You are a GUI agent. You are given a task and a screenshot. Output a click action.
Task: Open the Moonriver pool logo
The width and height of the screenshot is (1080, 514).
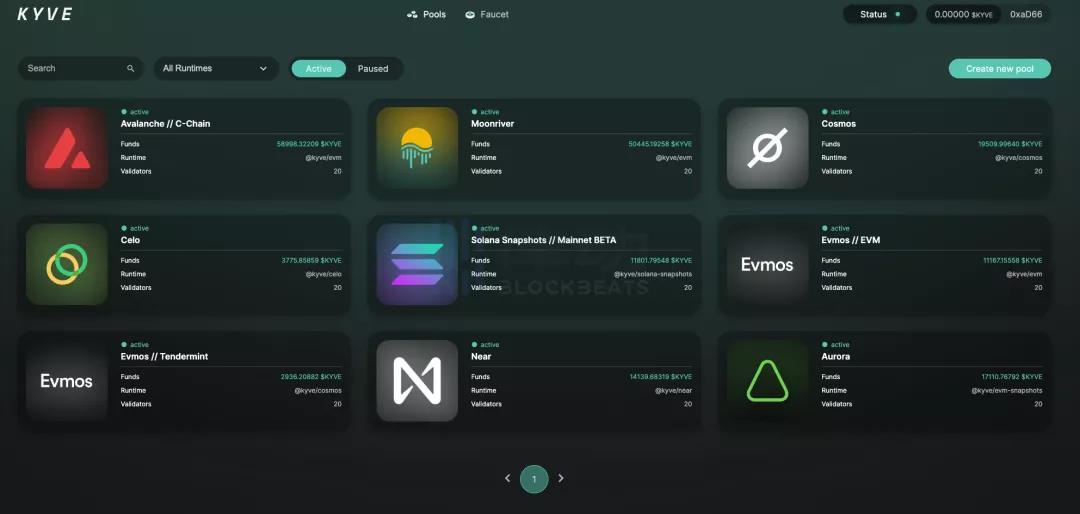[x=417, y=147]
